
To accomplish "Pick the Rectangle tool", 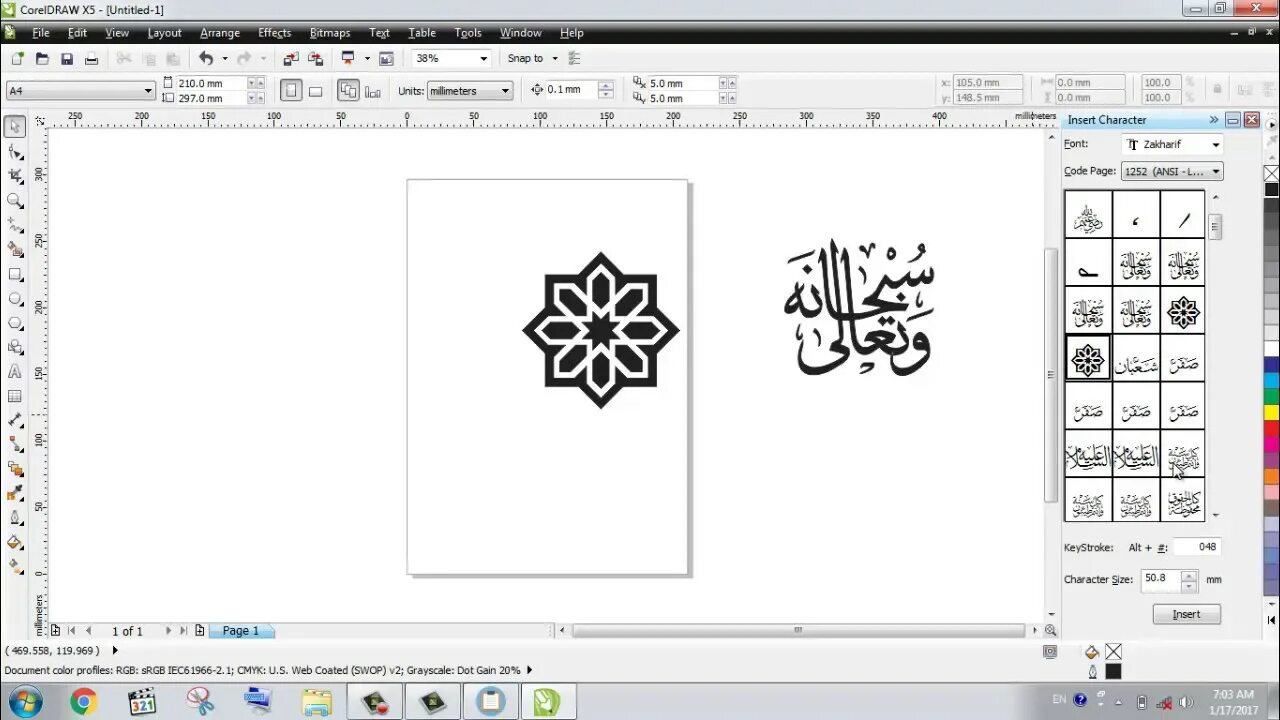I will [15, 274].
